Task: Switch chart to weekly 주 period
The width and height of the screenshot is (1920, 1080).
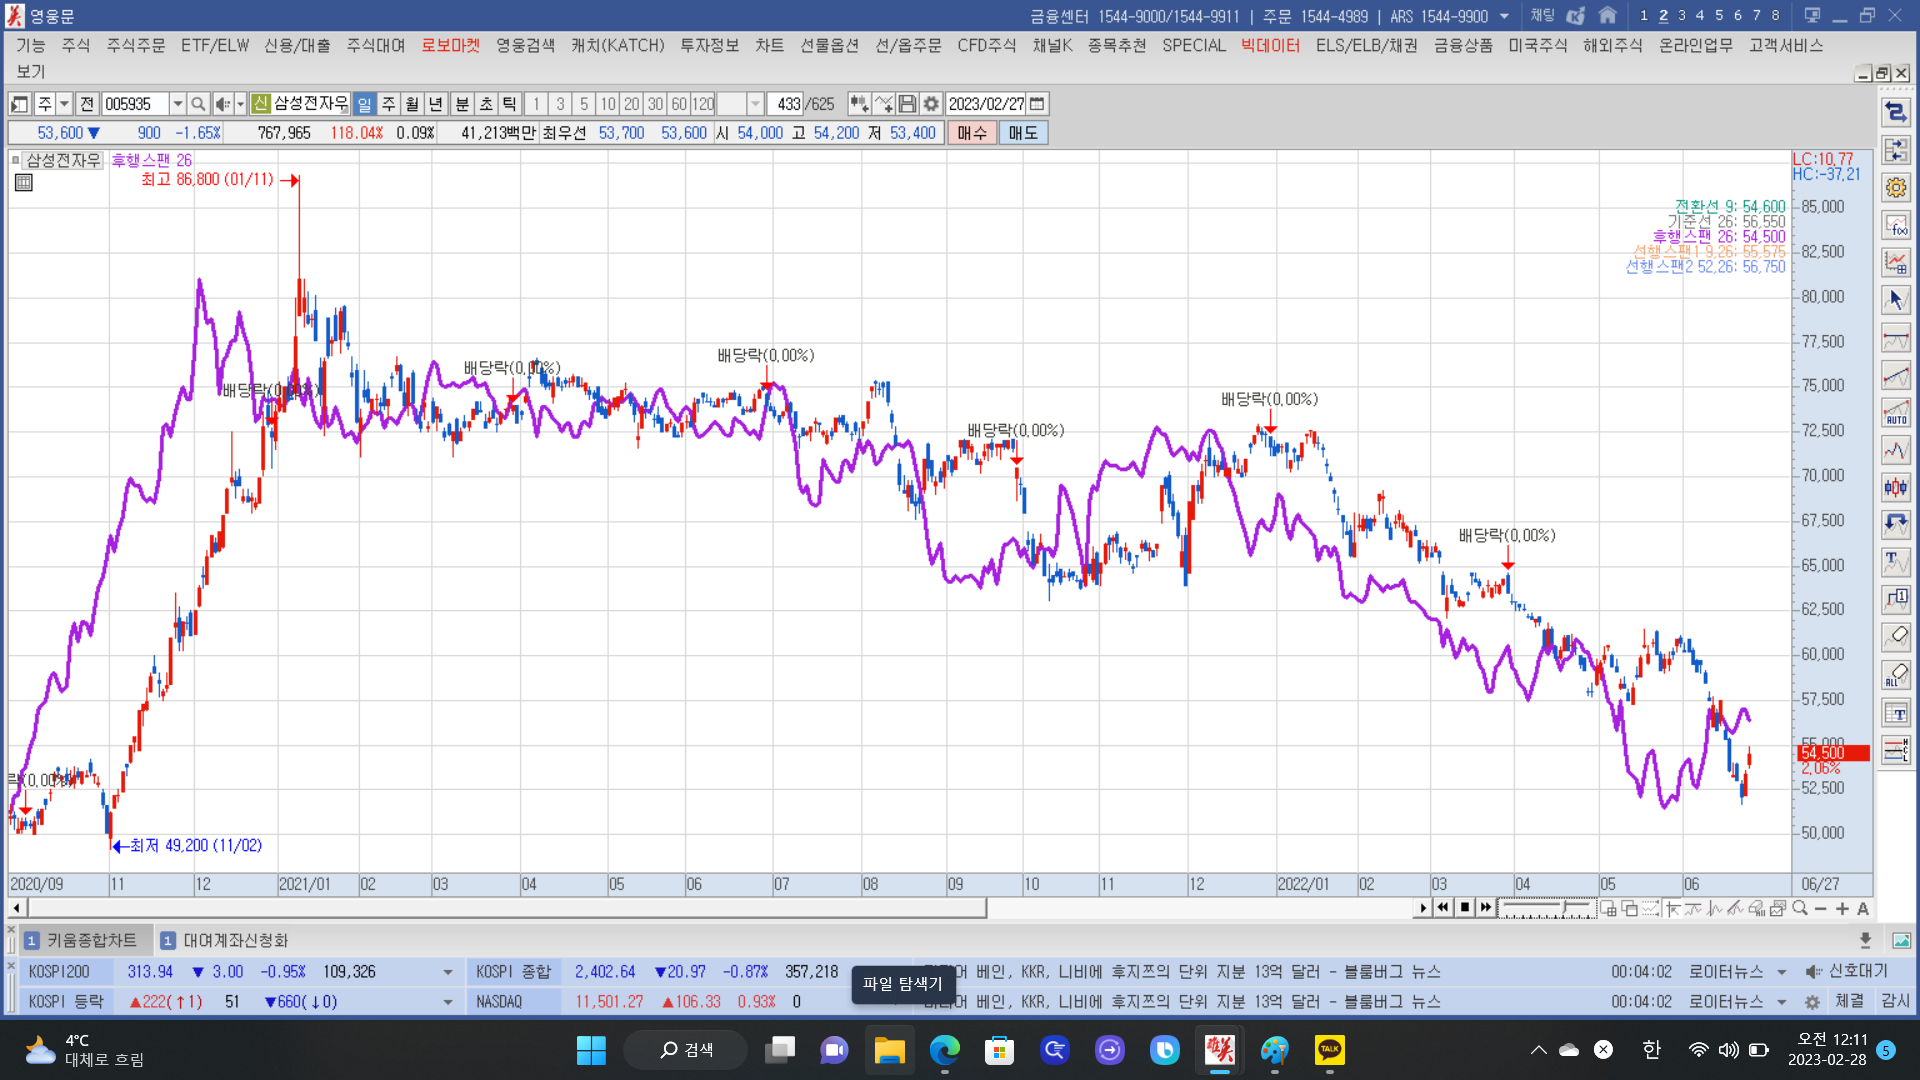Action: click(388, 104)
